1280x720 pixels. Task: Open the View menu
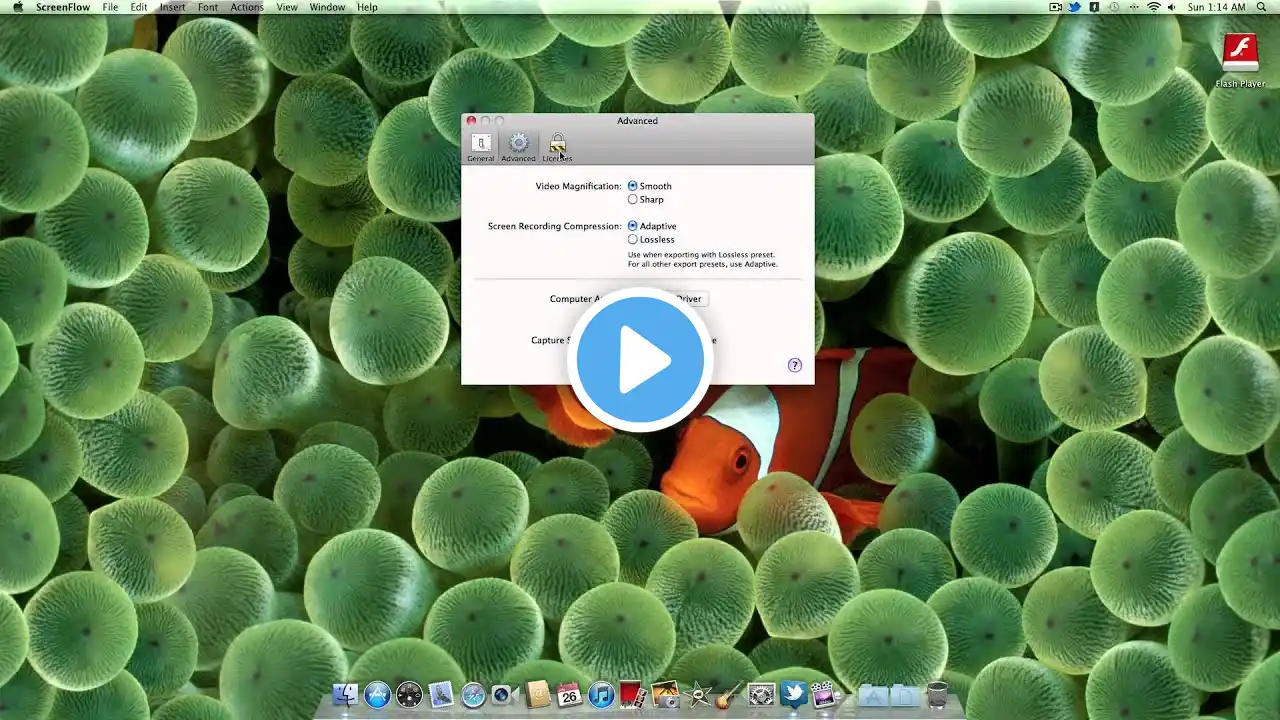pyautogui.click(x=287, y=7)
